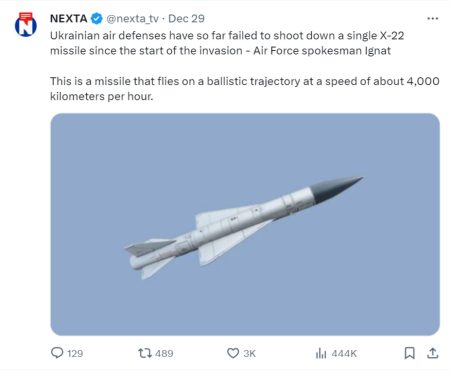This screenshot has width=450, height=372.
Task: Click the sentence about 4,000 kilometers per hour
Action: pyautogui.click(x=245, y=89)
